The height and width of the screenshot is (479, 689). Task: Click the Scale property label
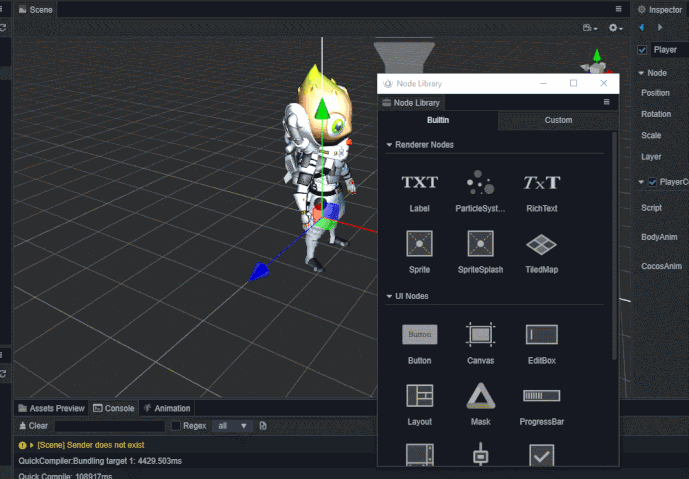(651, 135)
